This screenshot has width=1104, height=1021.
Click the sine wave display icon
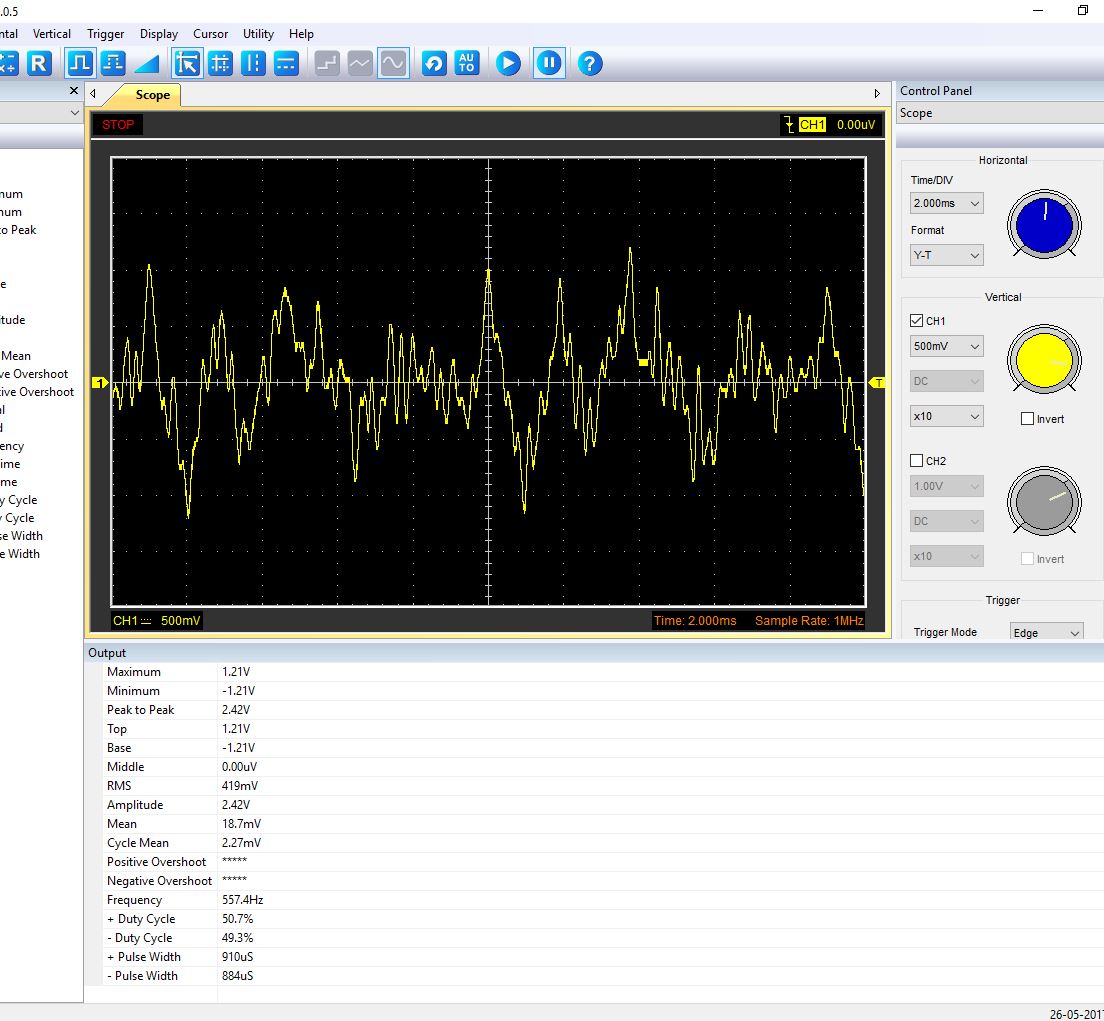point(393,64)
